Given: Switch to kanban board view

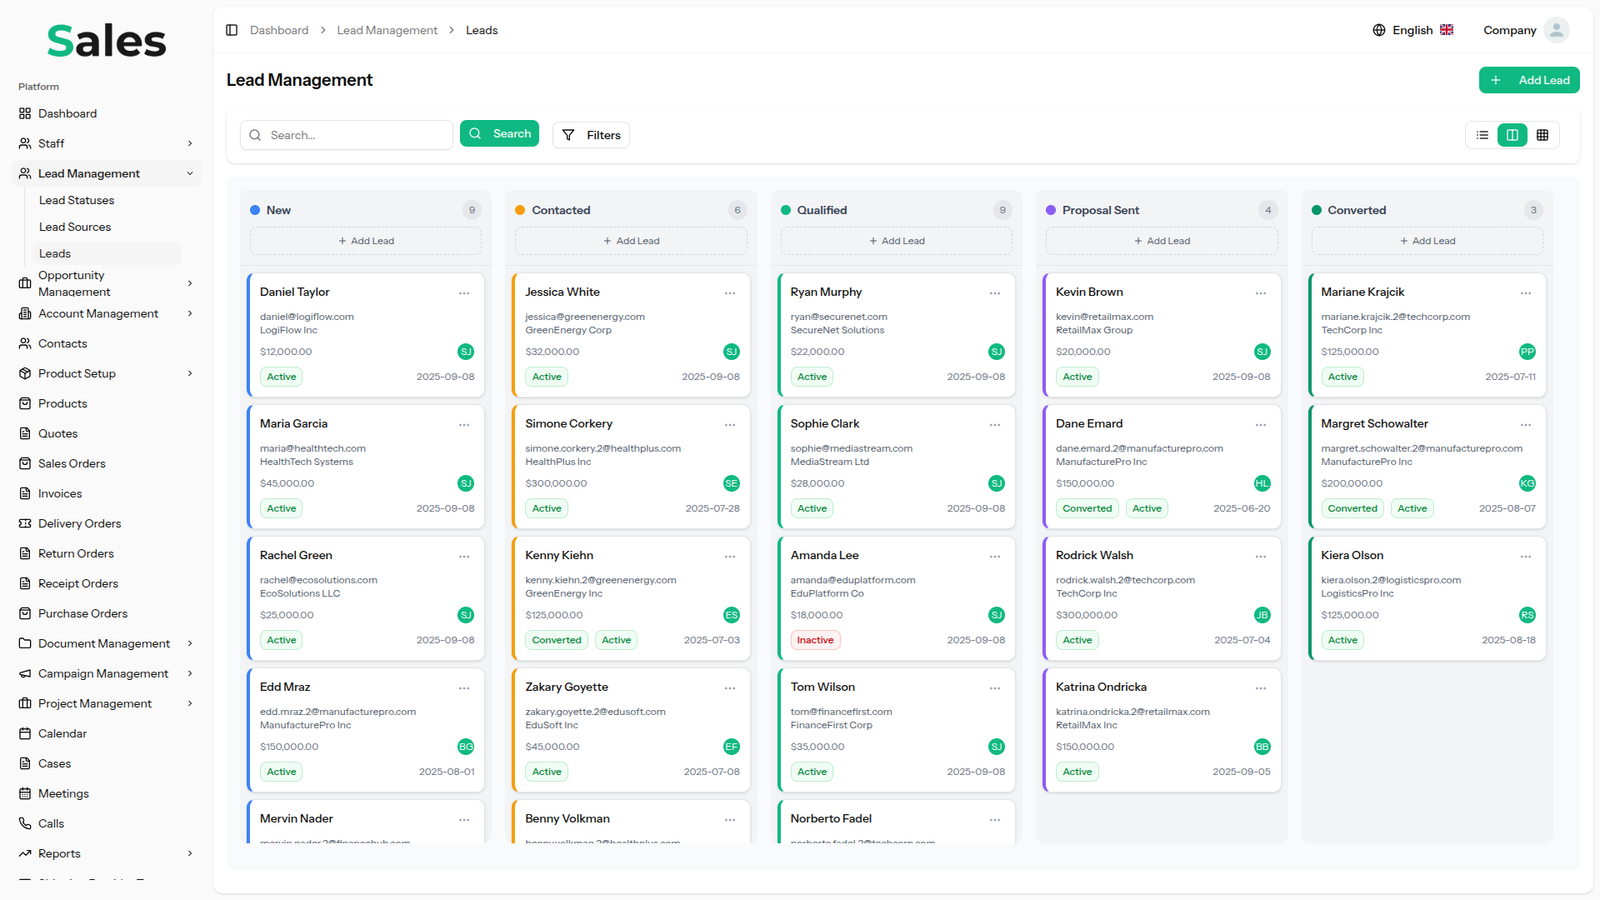Looking at the screenshot, I should [x=1512, y=135].
